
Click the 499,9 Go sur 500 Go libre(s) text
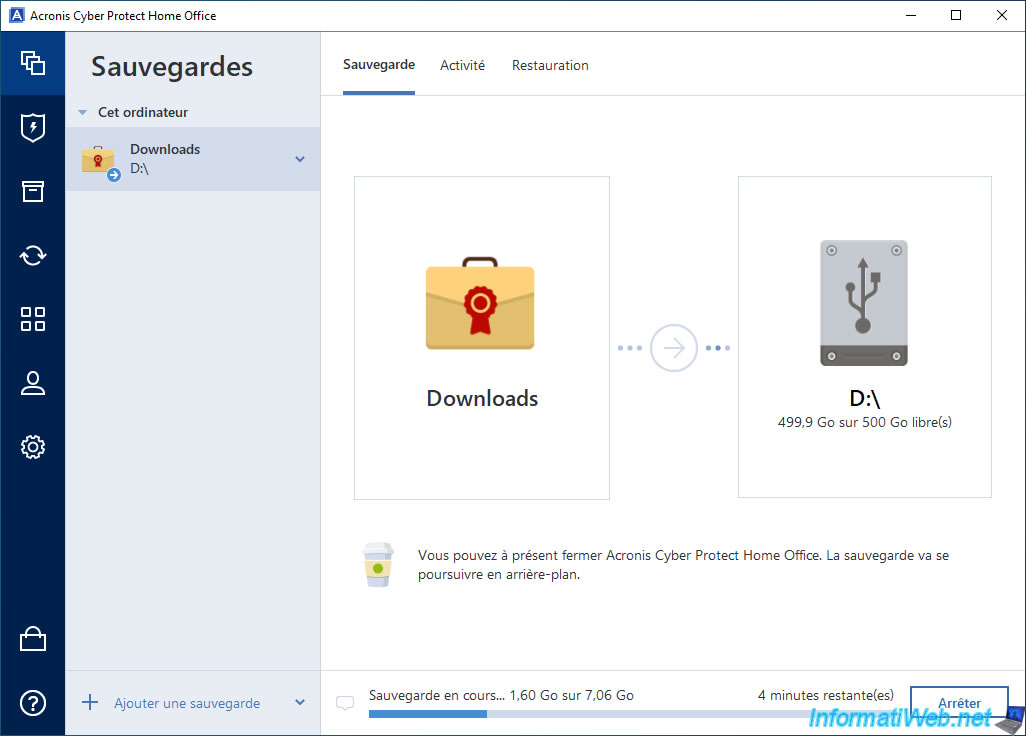click(864, 423)
